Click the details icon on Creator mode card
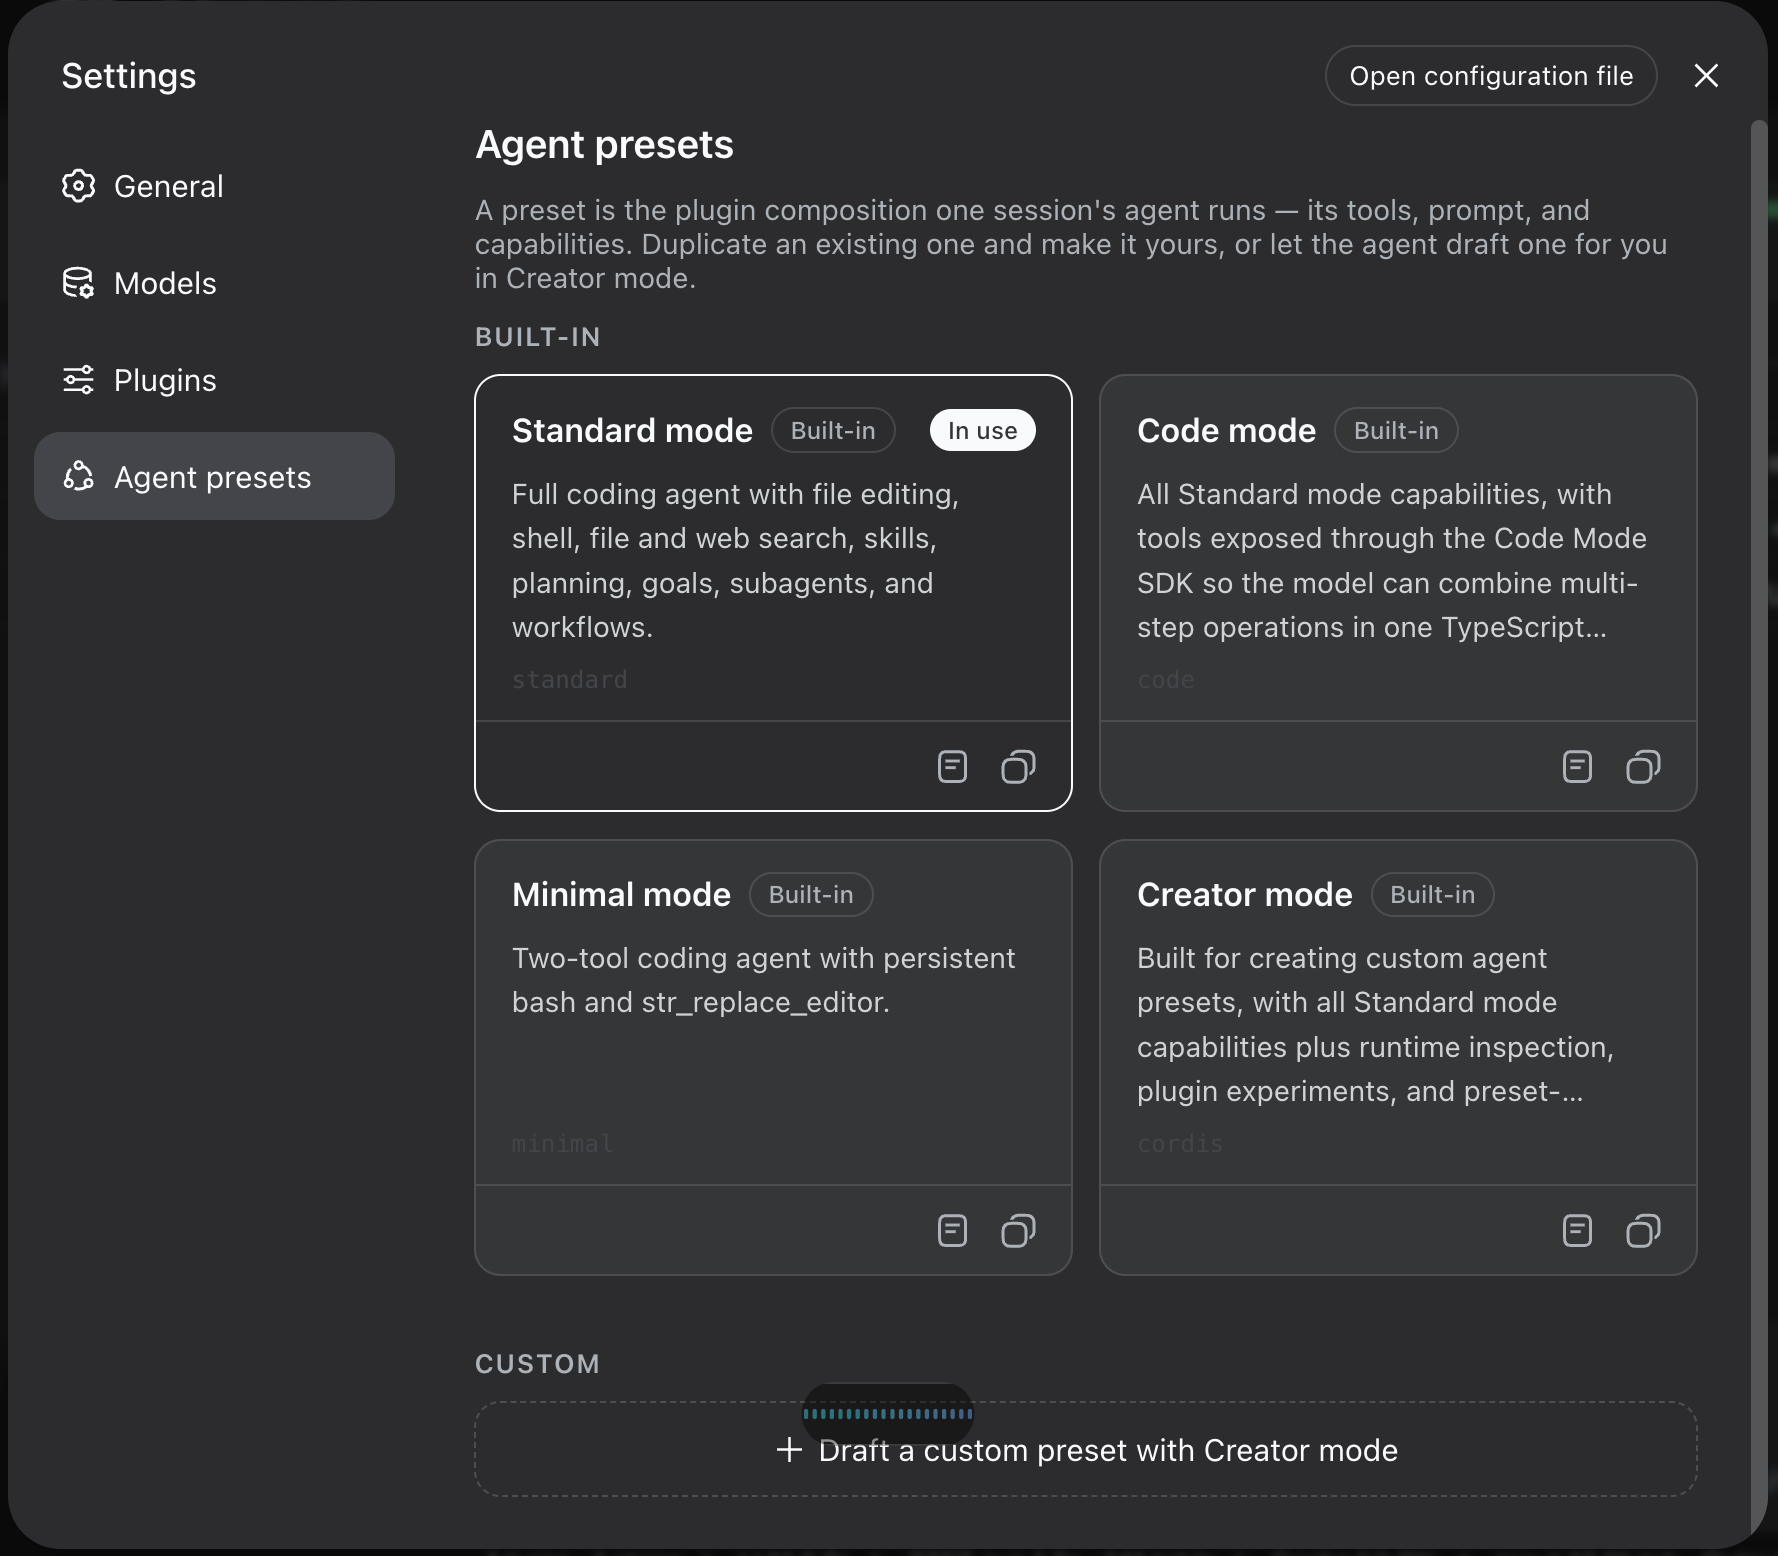Screen dimensions: 1778x1556 tap(1577, 1231)
